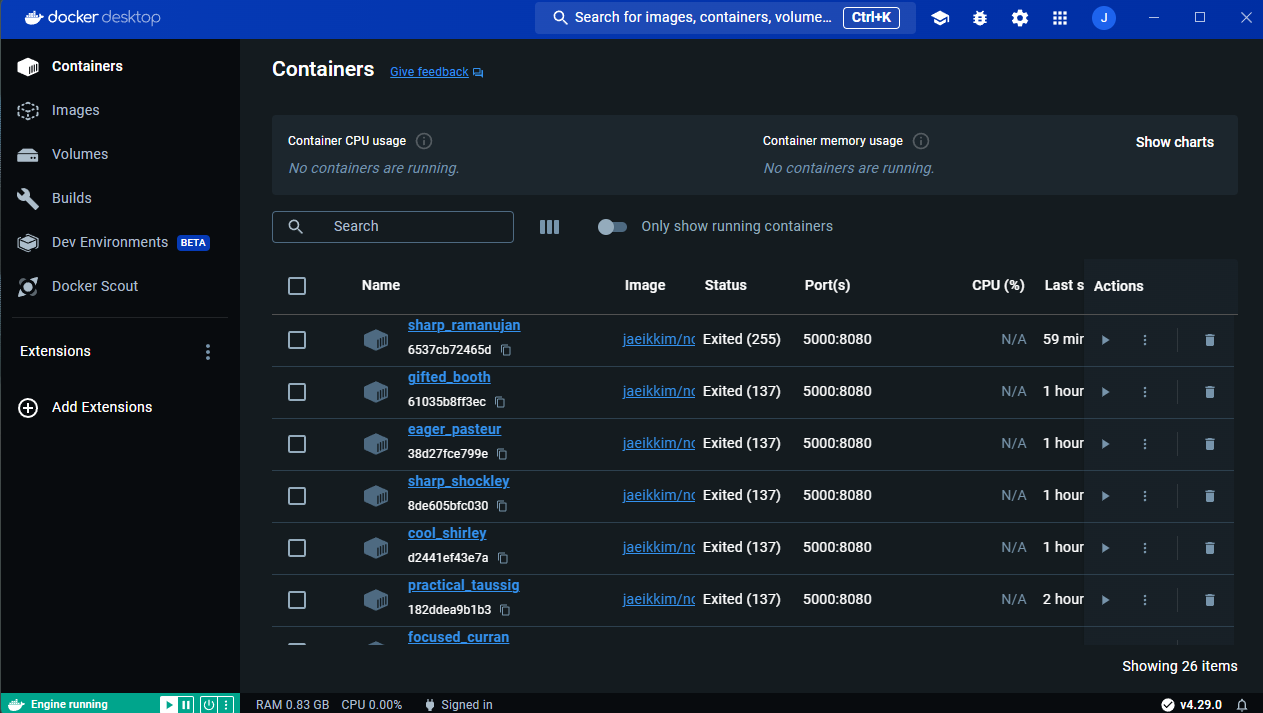Copy container ID 6537cb72465d
Viewport: 1263px width, 713px height.
click(506, 350)
